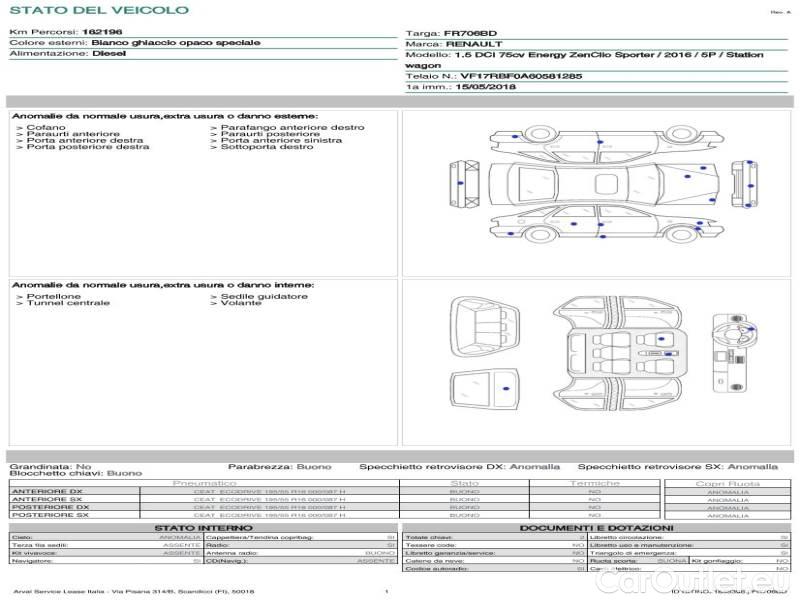Click the blue damage dot on the tailgate diagram

506,389
